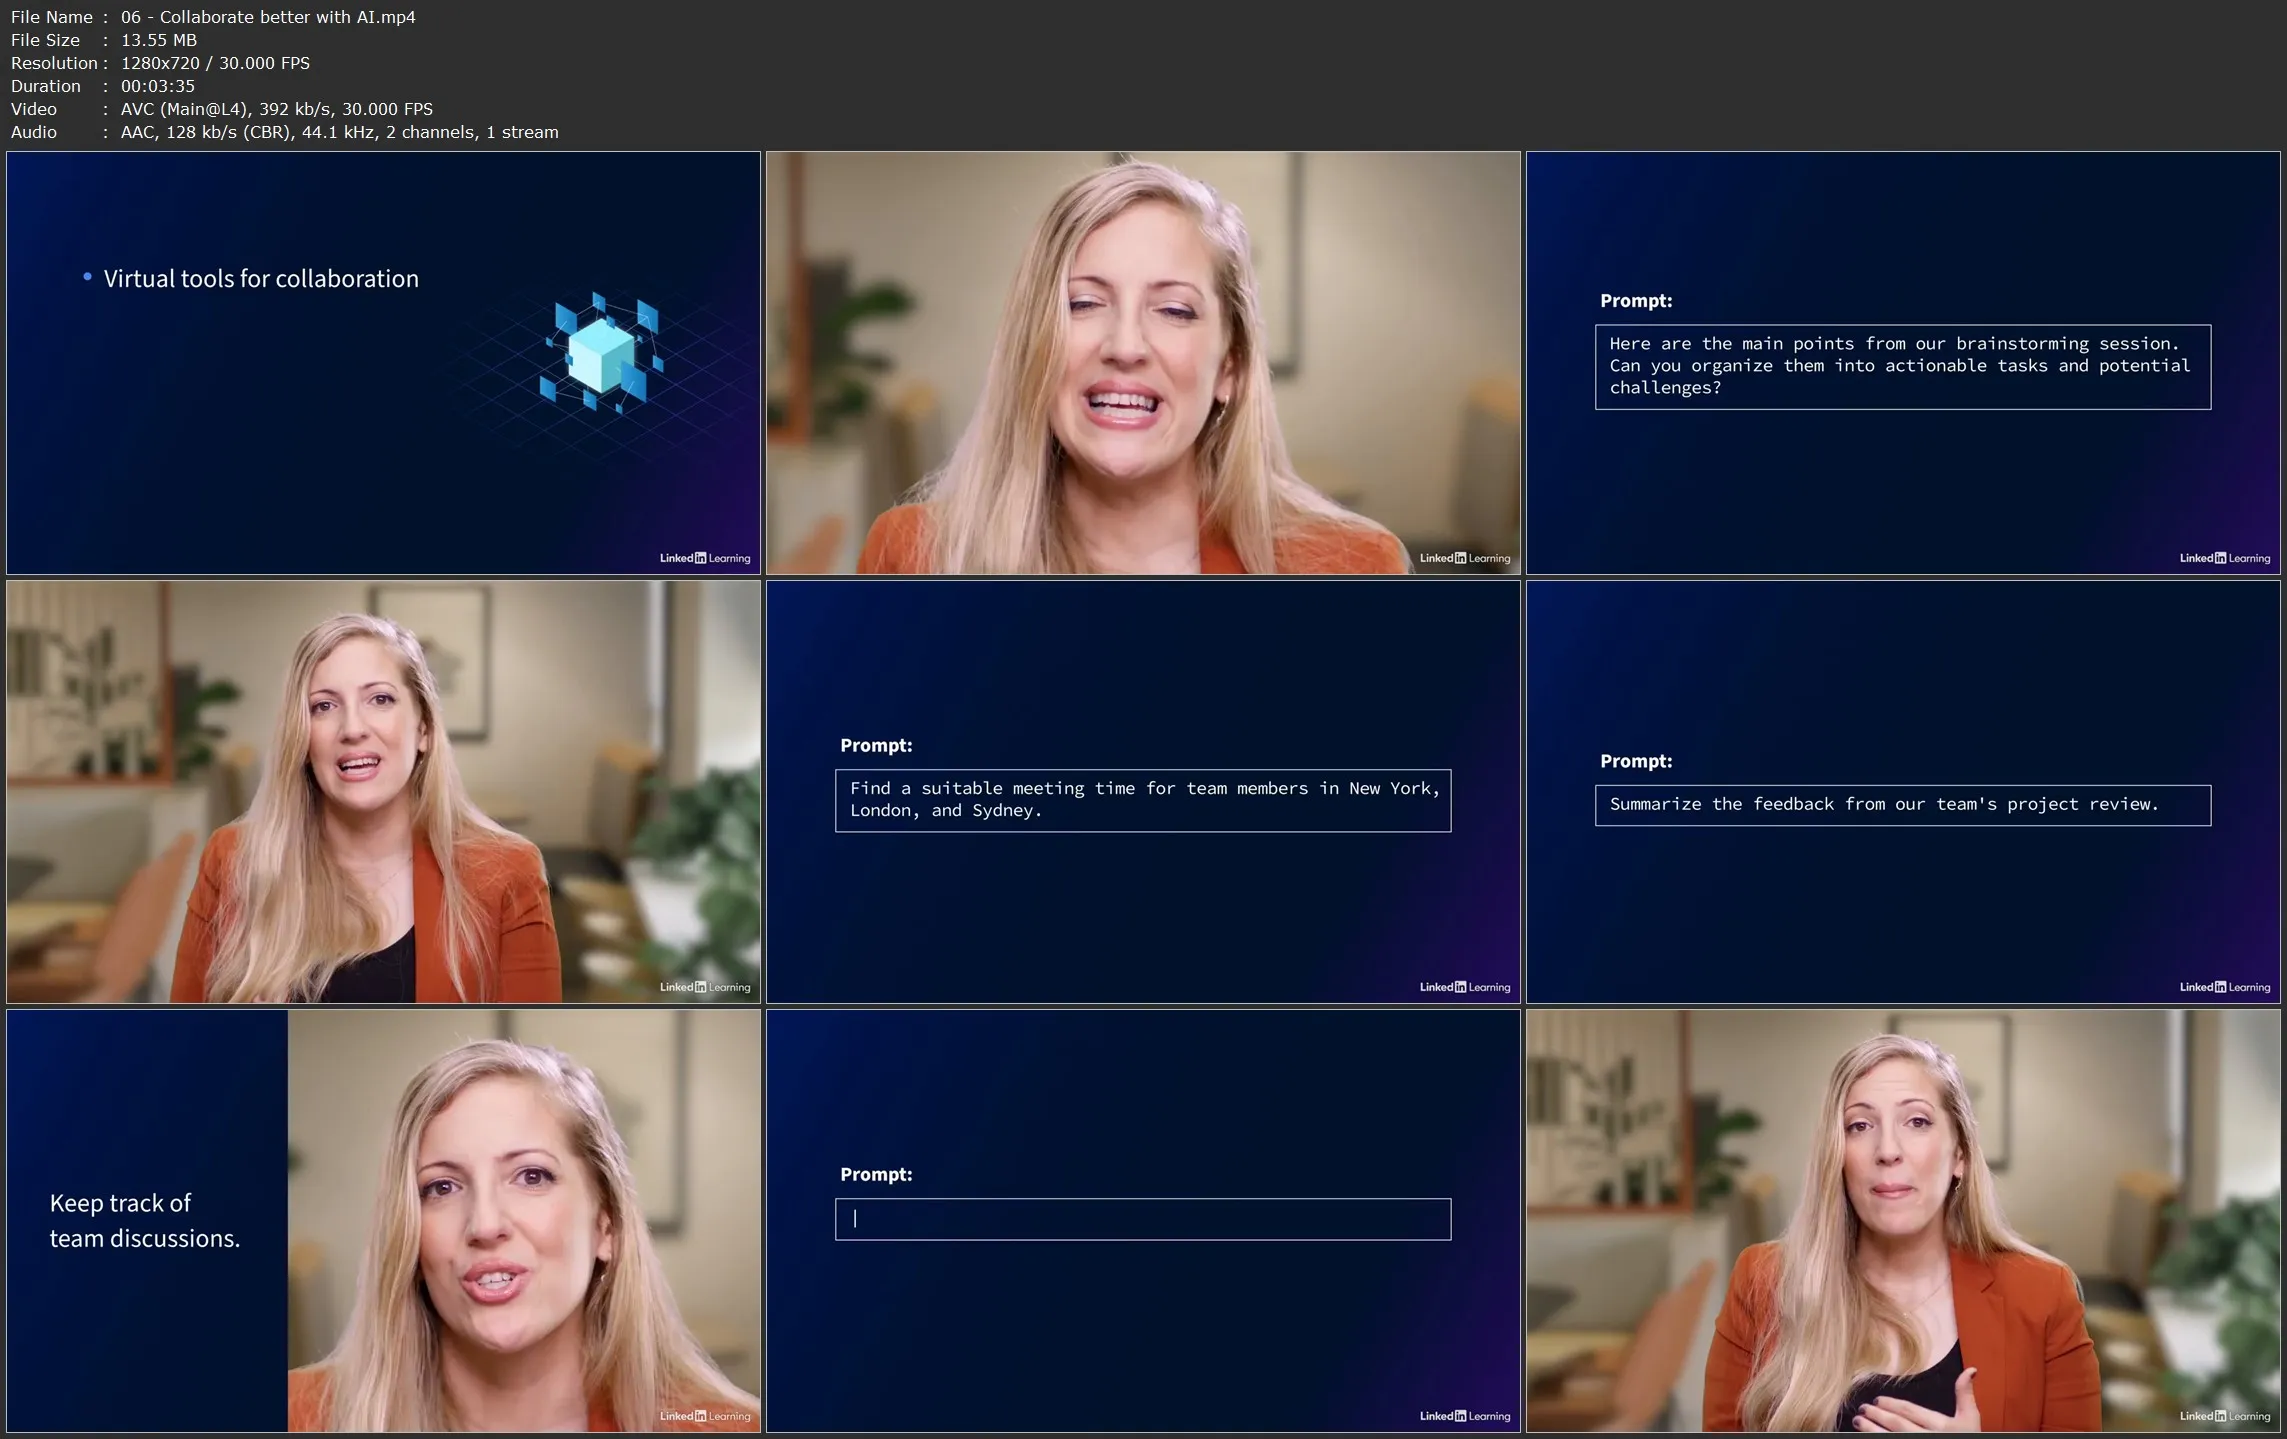Click LinkedIn Learning logo on empty prompt frame
The height and width of the screenshot is (1439, 2287).
1464,1416
